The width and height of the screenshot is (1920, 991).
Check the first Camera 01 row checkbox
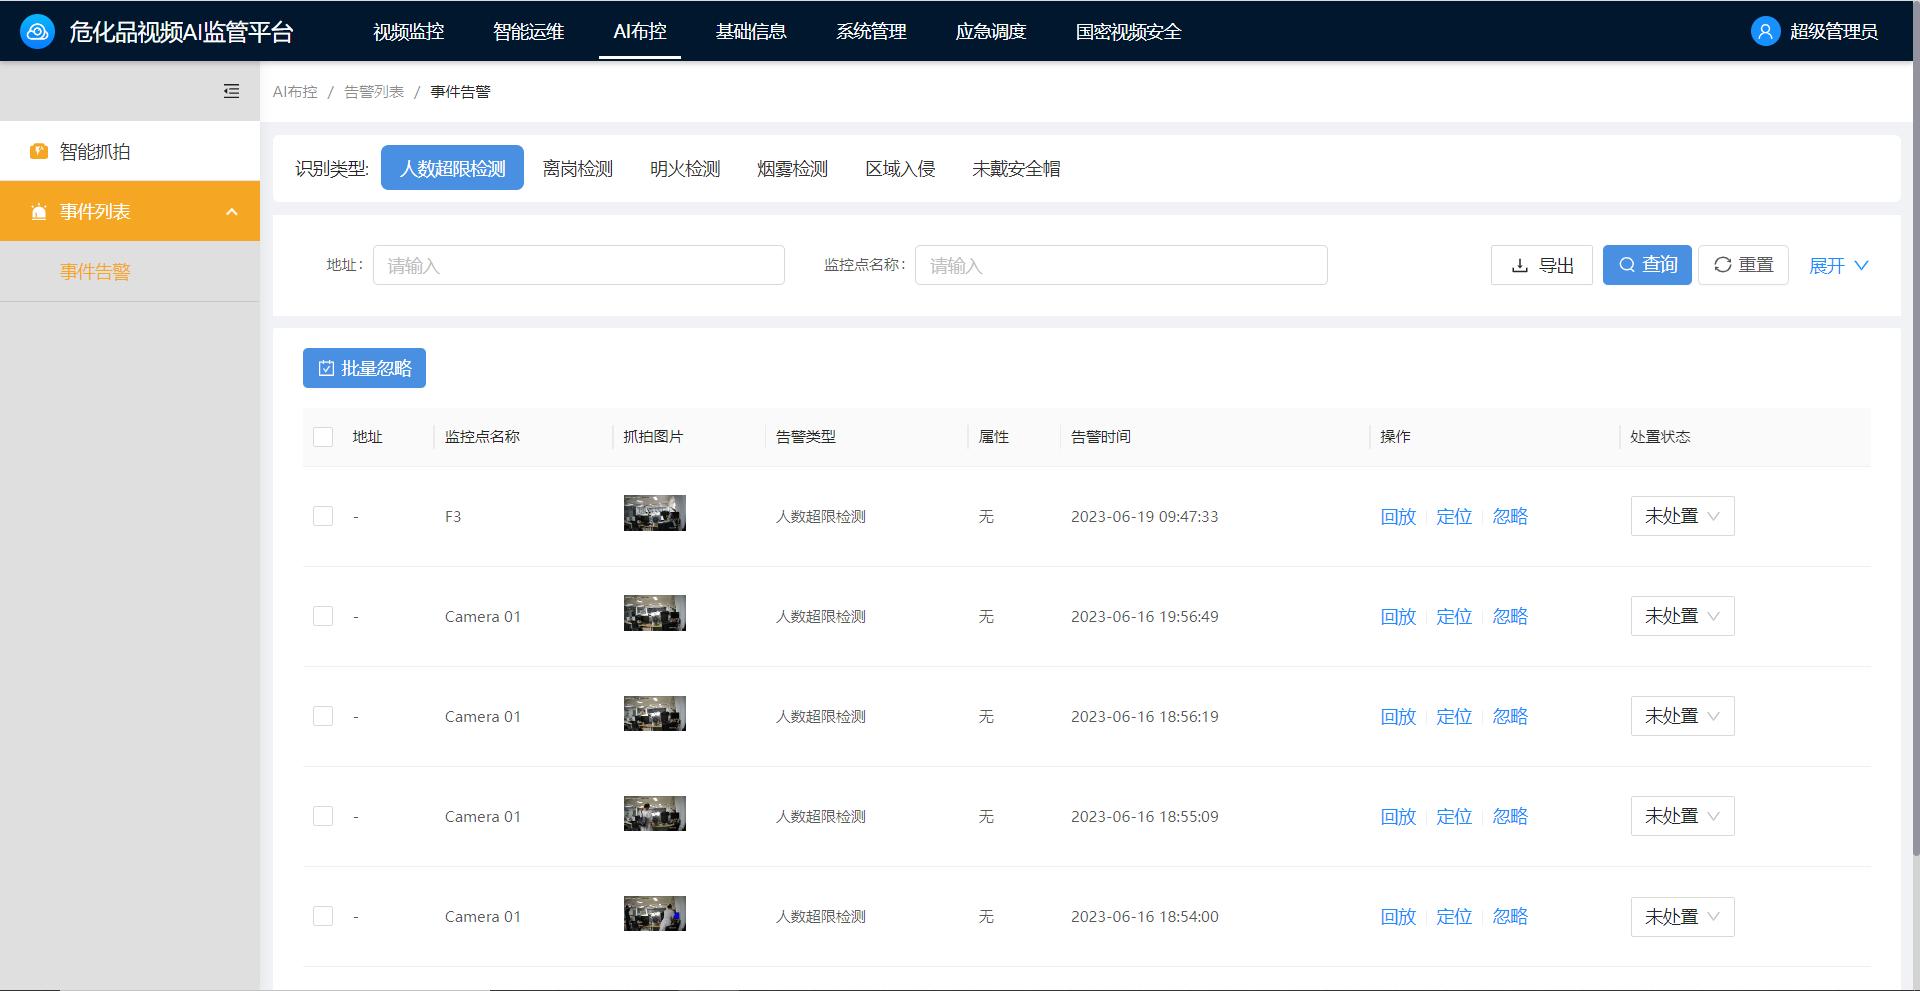[x=322, y=616]
